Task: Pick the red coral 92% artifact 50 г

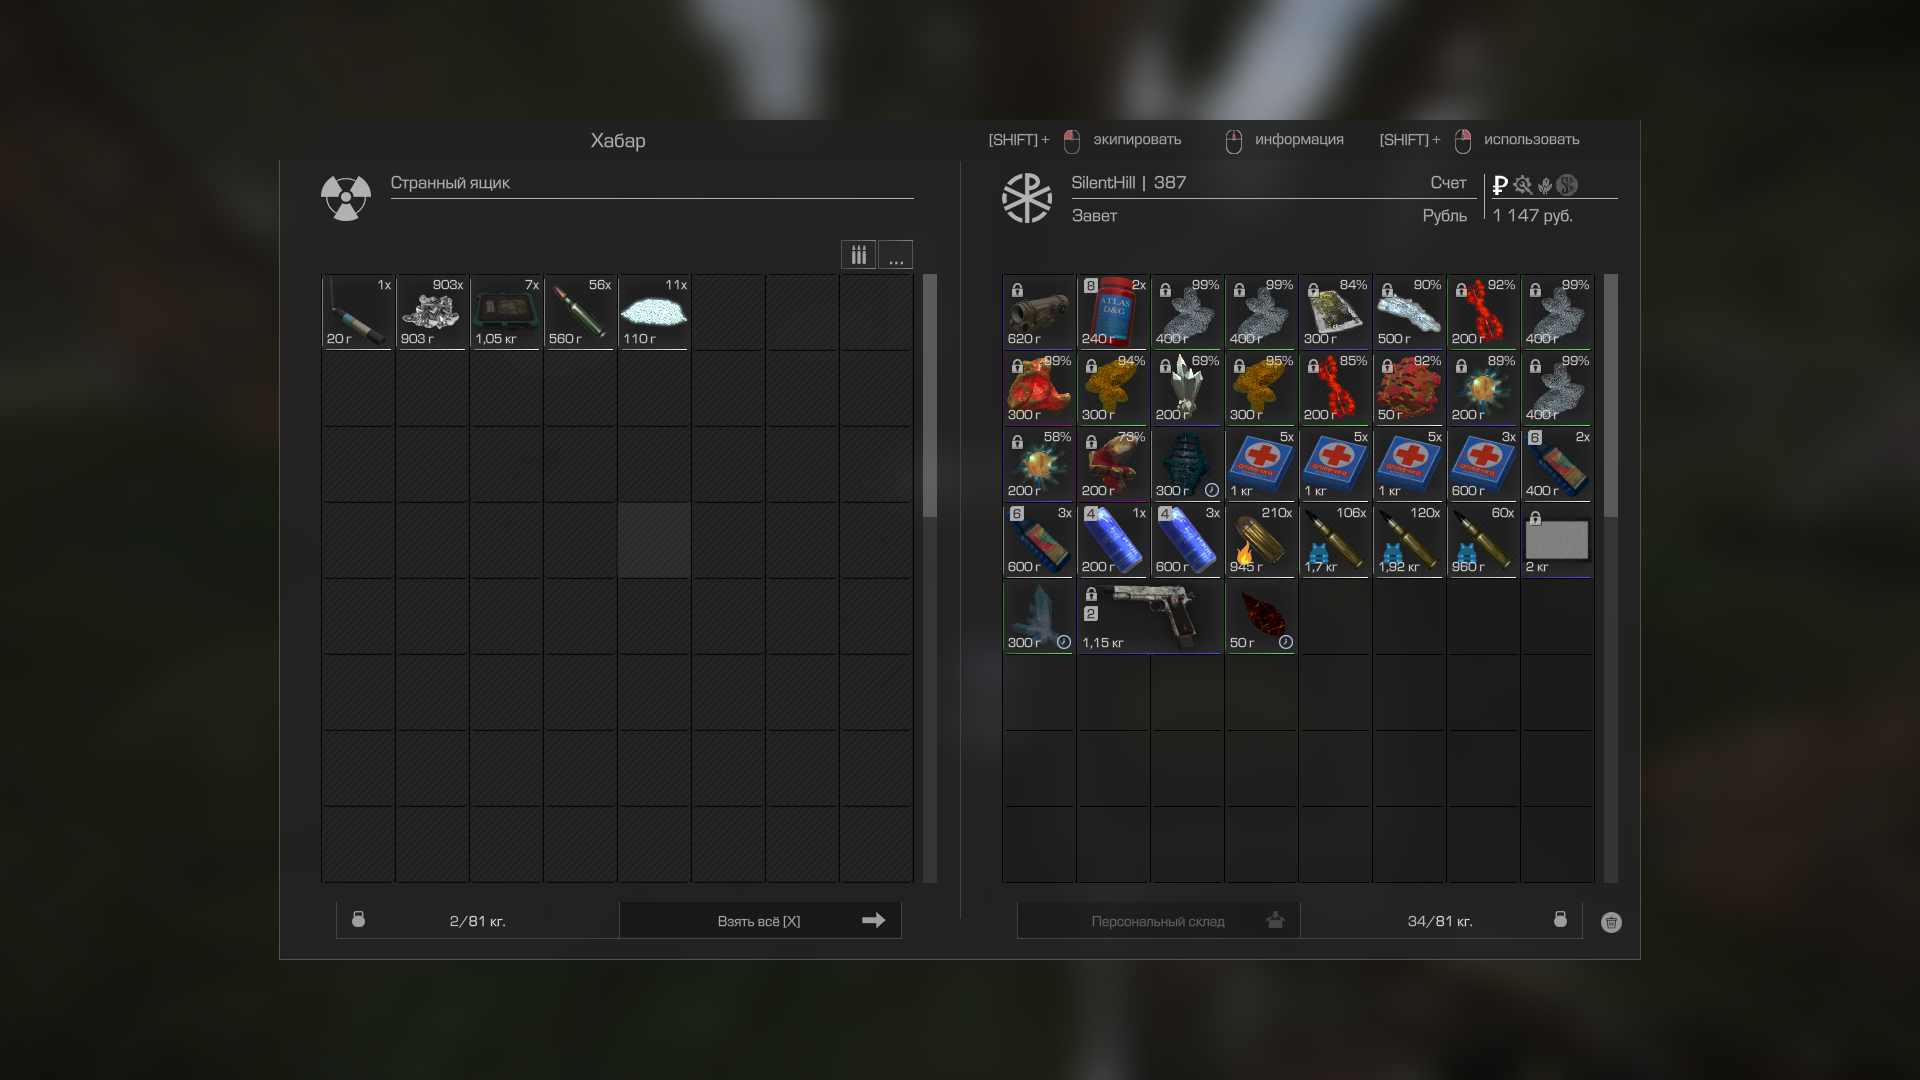Action: (x=1409, y=388)
